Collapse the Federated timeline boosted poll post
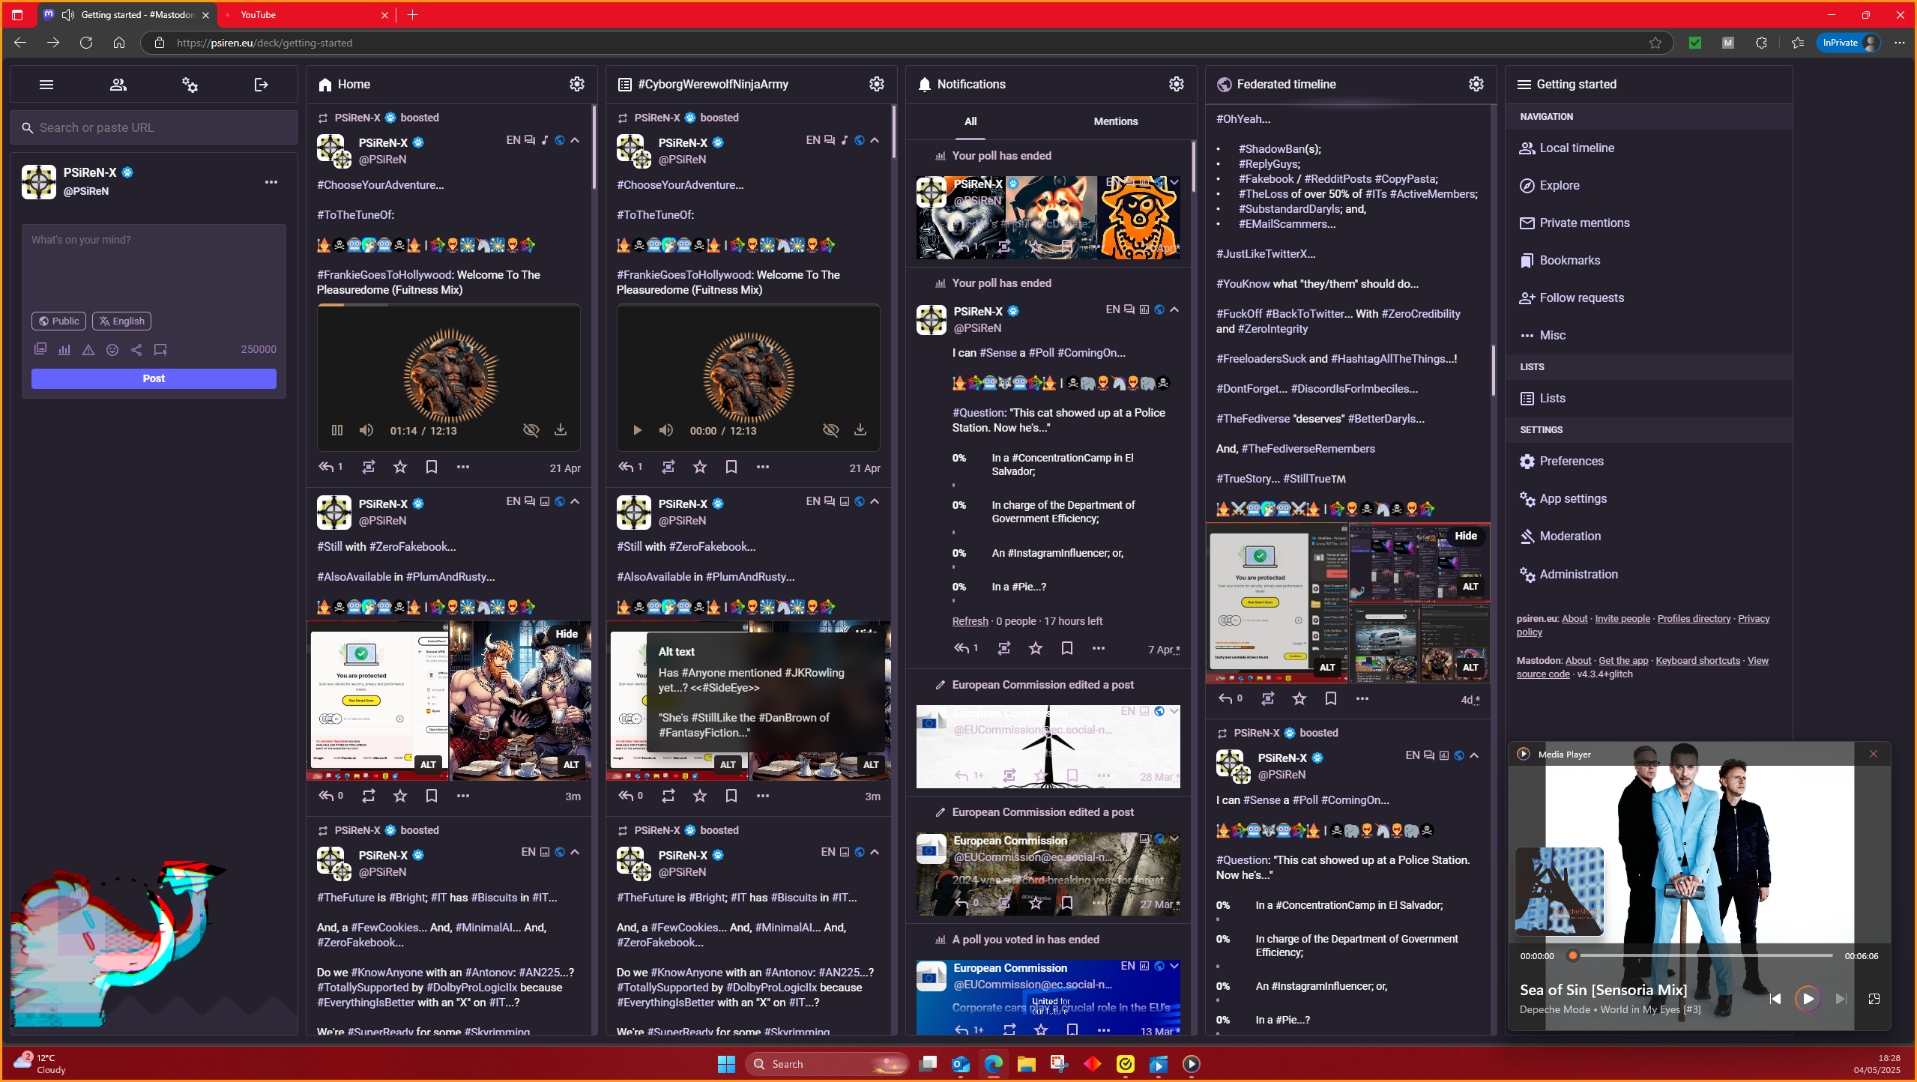The height and width of the screenshot is (1082, 1917). coord(1474,755)
